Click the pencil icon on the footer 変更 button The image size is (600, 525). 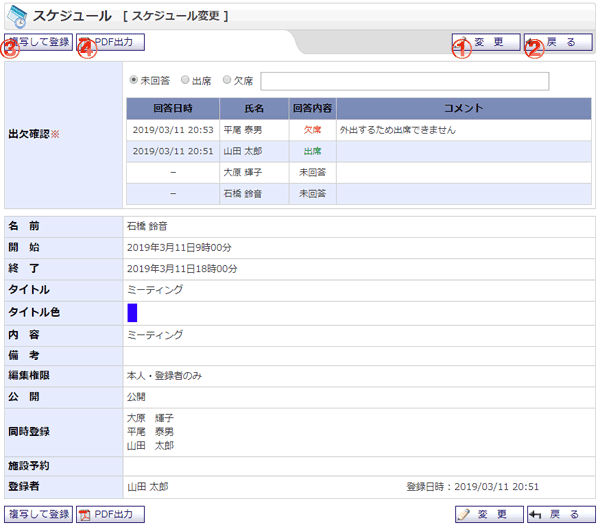pyautogui.click(x=464, y=514)
